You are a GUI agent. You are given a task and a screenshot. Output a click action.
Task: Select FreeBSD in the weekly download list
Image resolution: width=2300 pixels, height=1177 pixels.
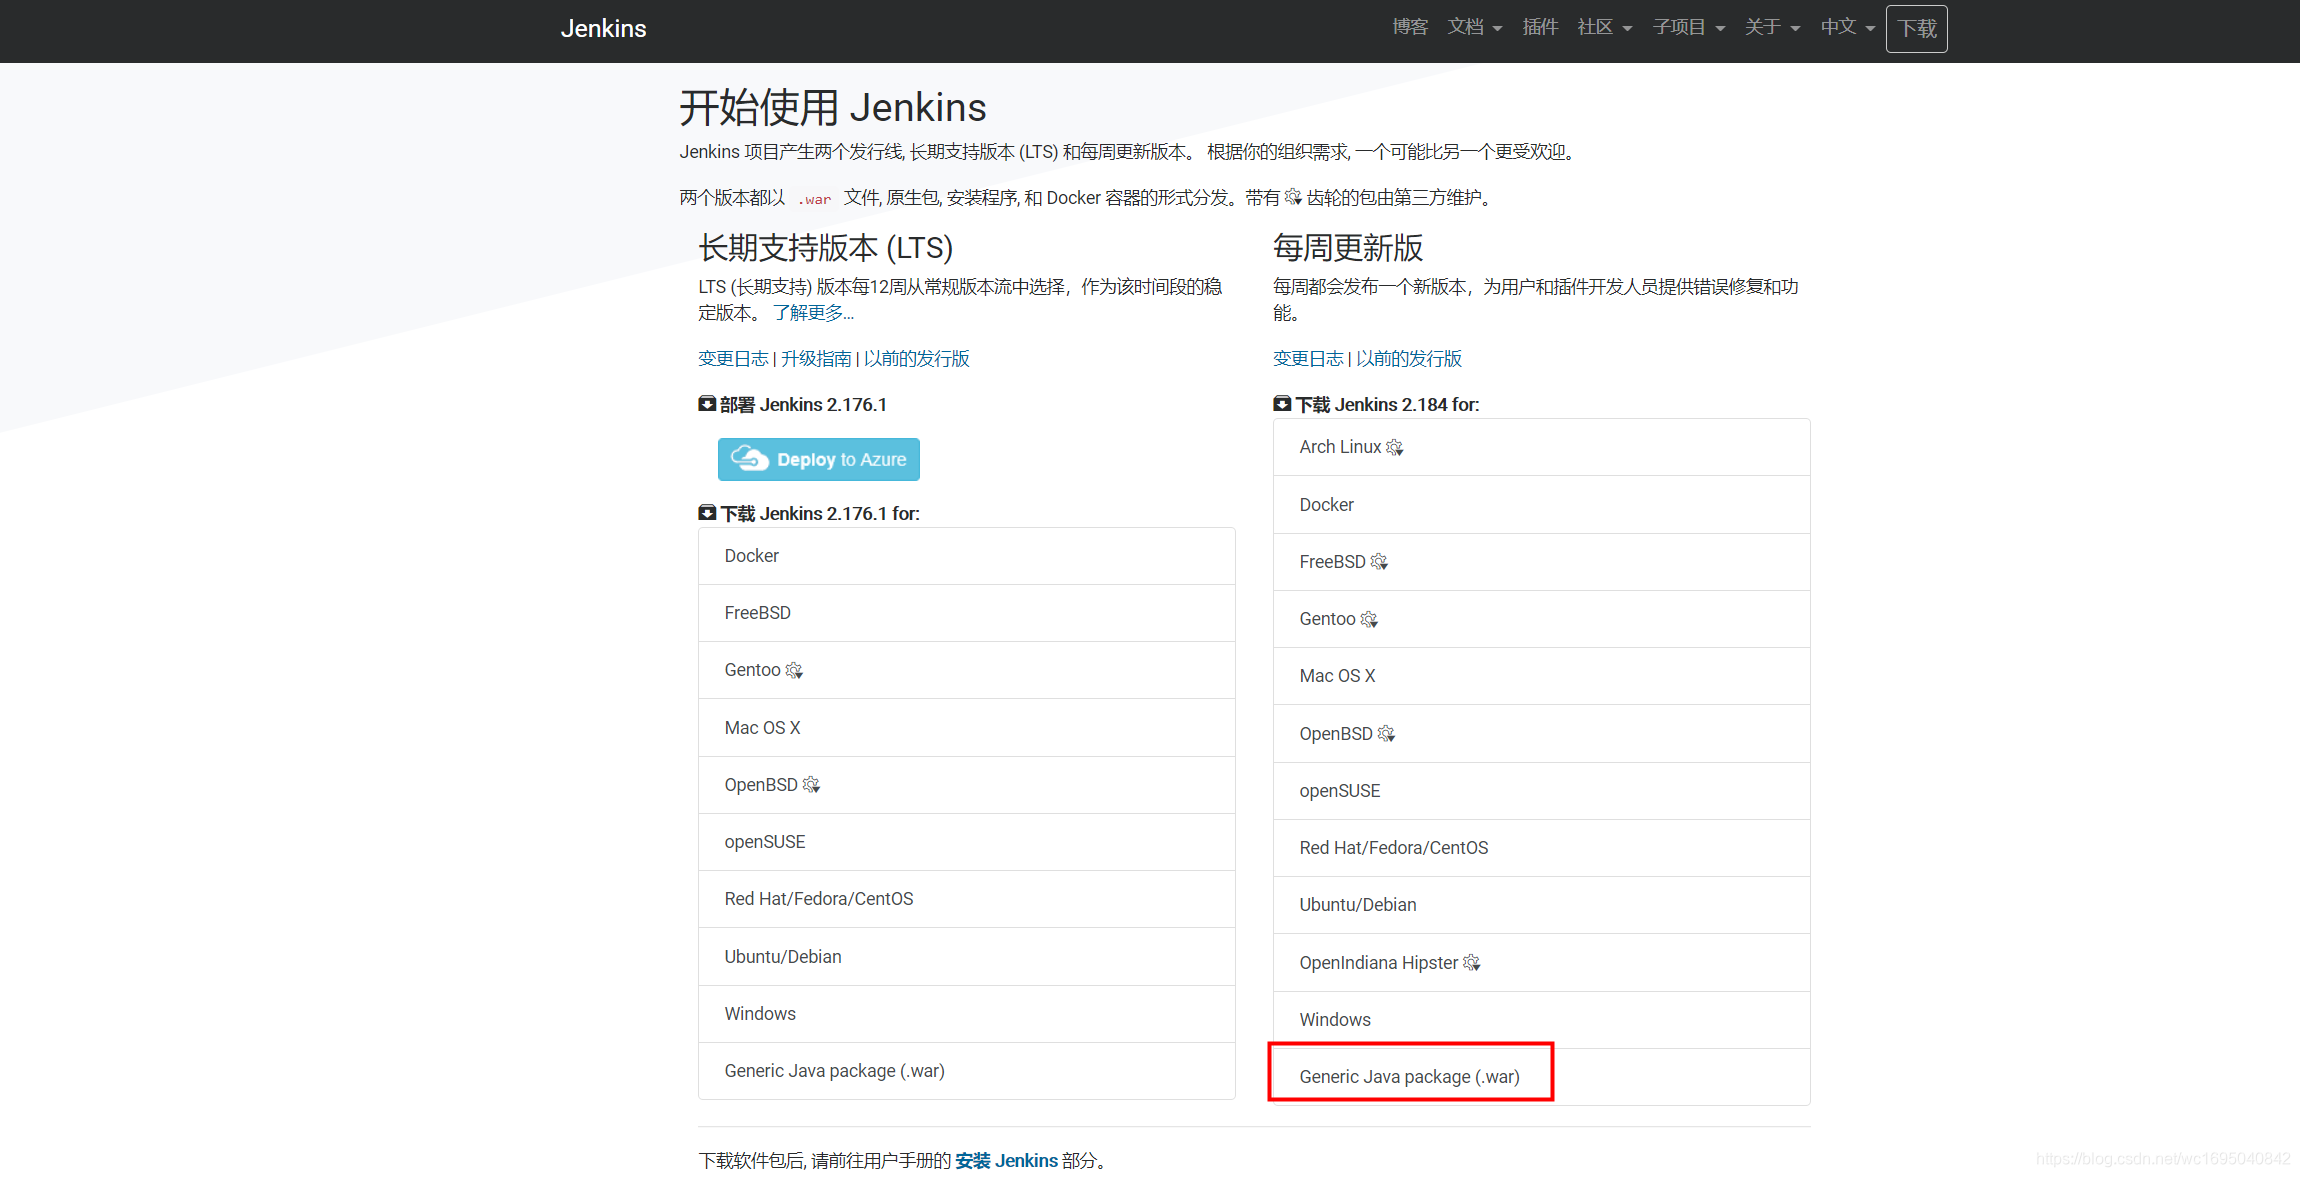pos(1542,562)
